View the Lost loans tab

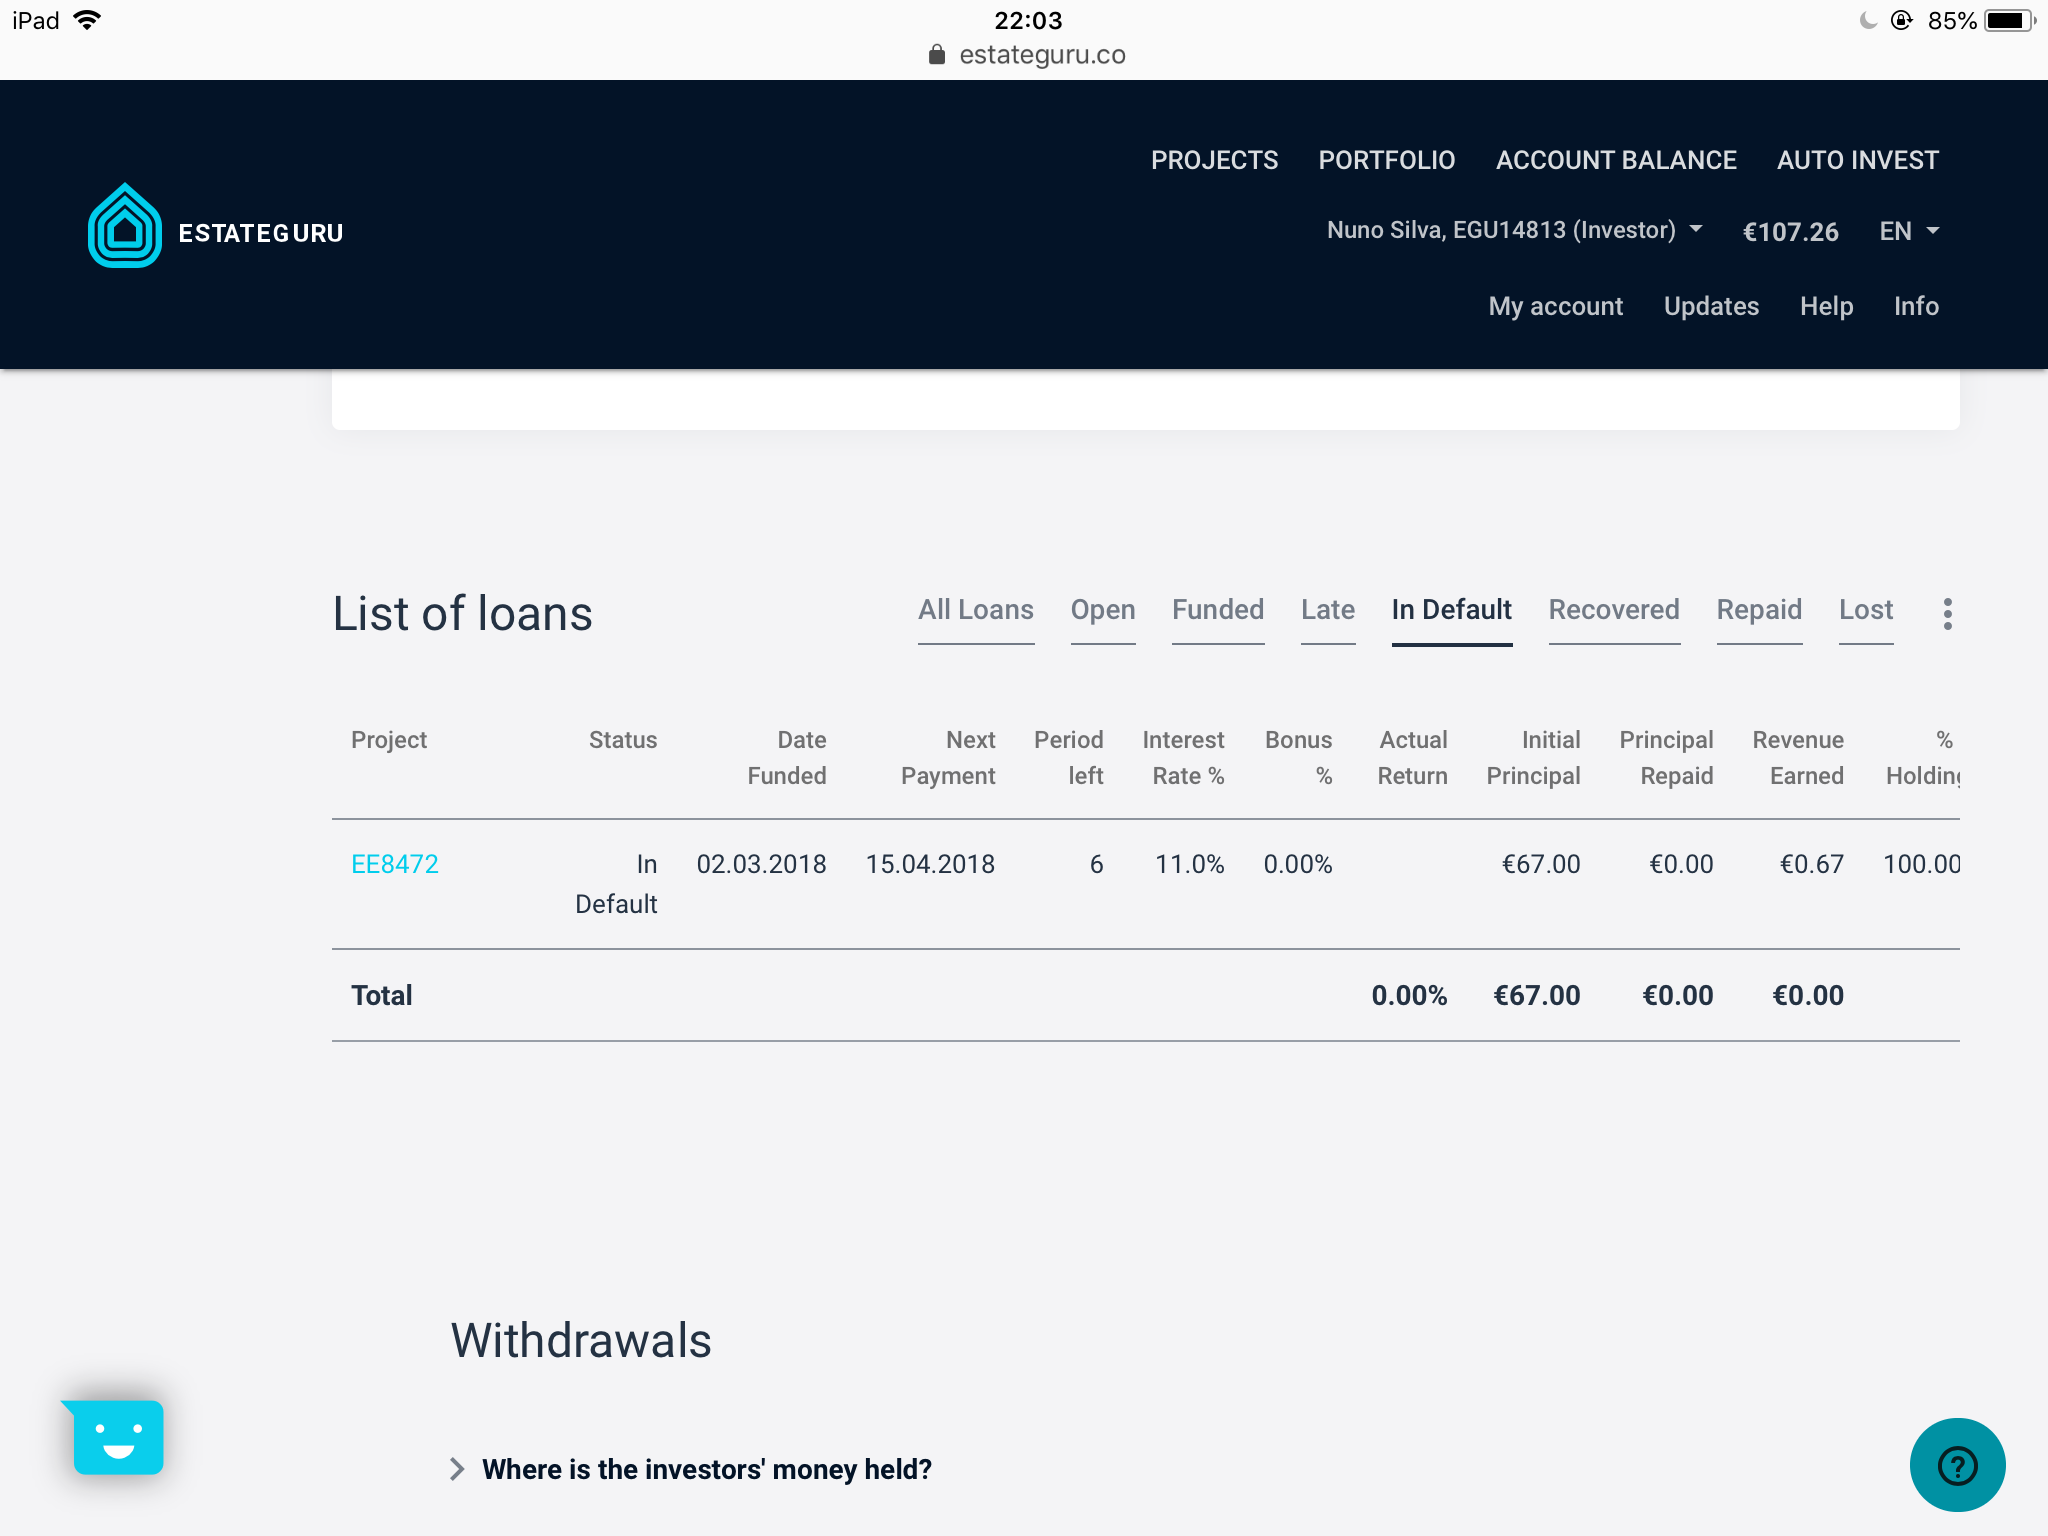point(1865,610)
